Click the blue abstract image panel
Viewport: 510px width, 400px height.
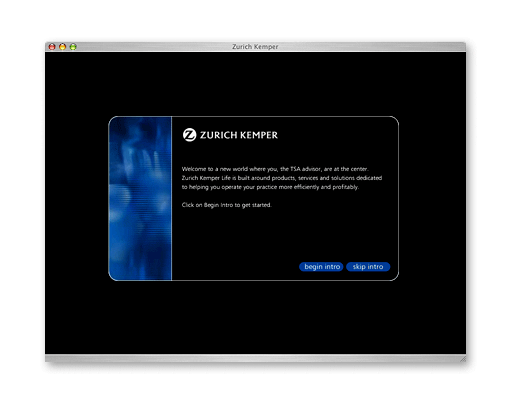140,198
